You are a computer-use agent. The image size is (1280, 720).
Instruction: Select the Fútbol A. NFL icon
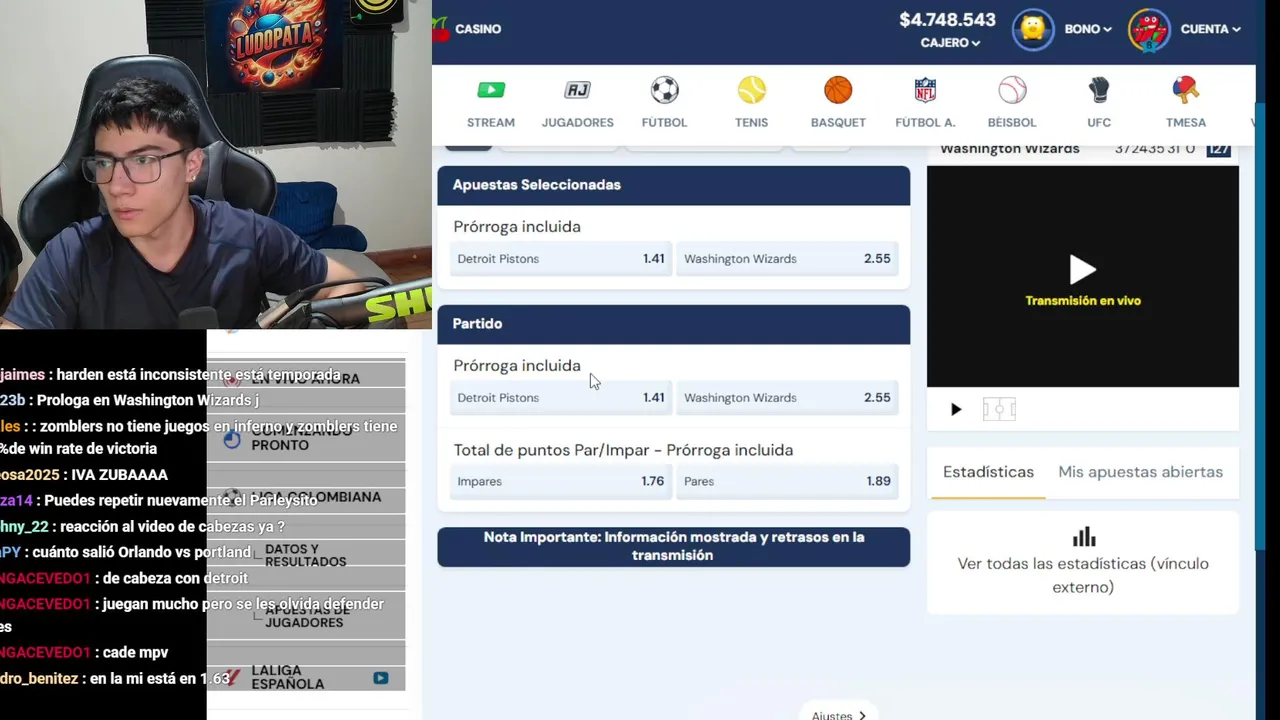tap(925, 90)
